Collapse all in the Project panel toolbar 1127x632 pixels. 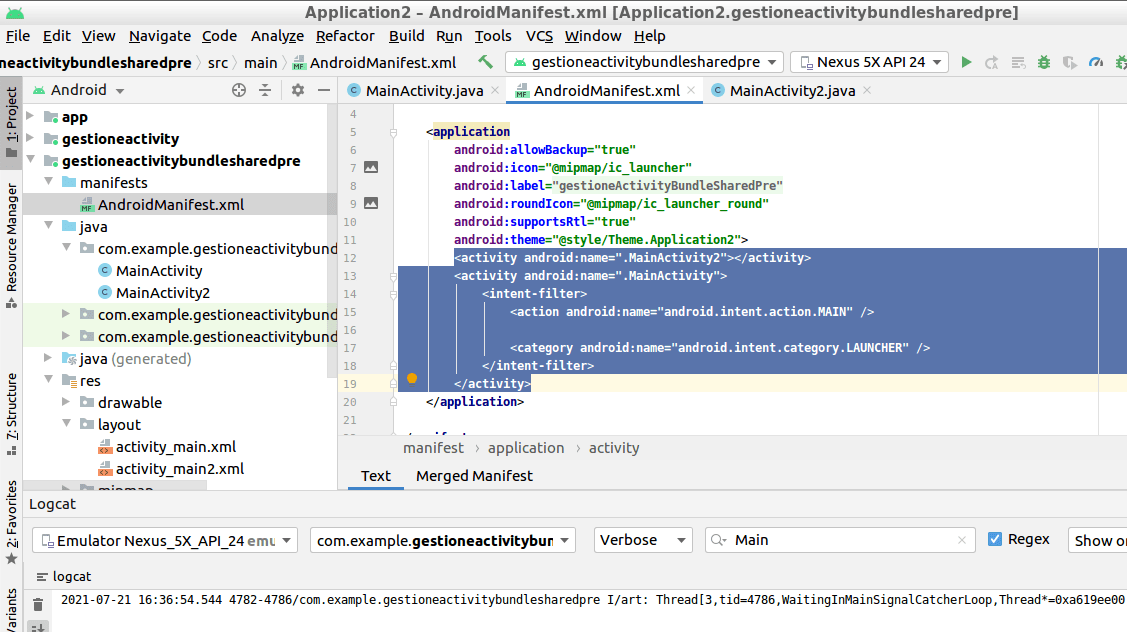tap(265, 90)
